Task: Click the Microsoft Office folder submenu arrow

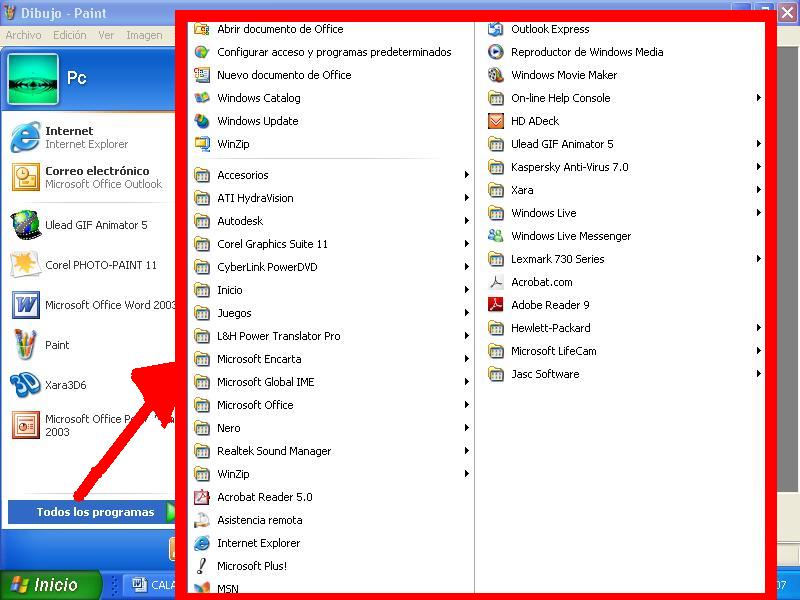Action: pyautogui.click(x=466, y=405)
